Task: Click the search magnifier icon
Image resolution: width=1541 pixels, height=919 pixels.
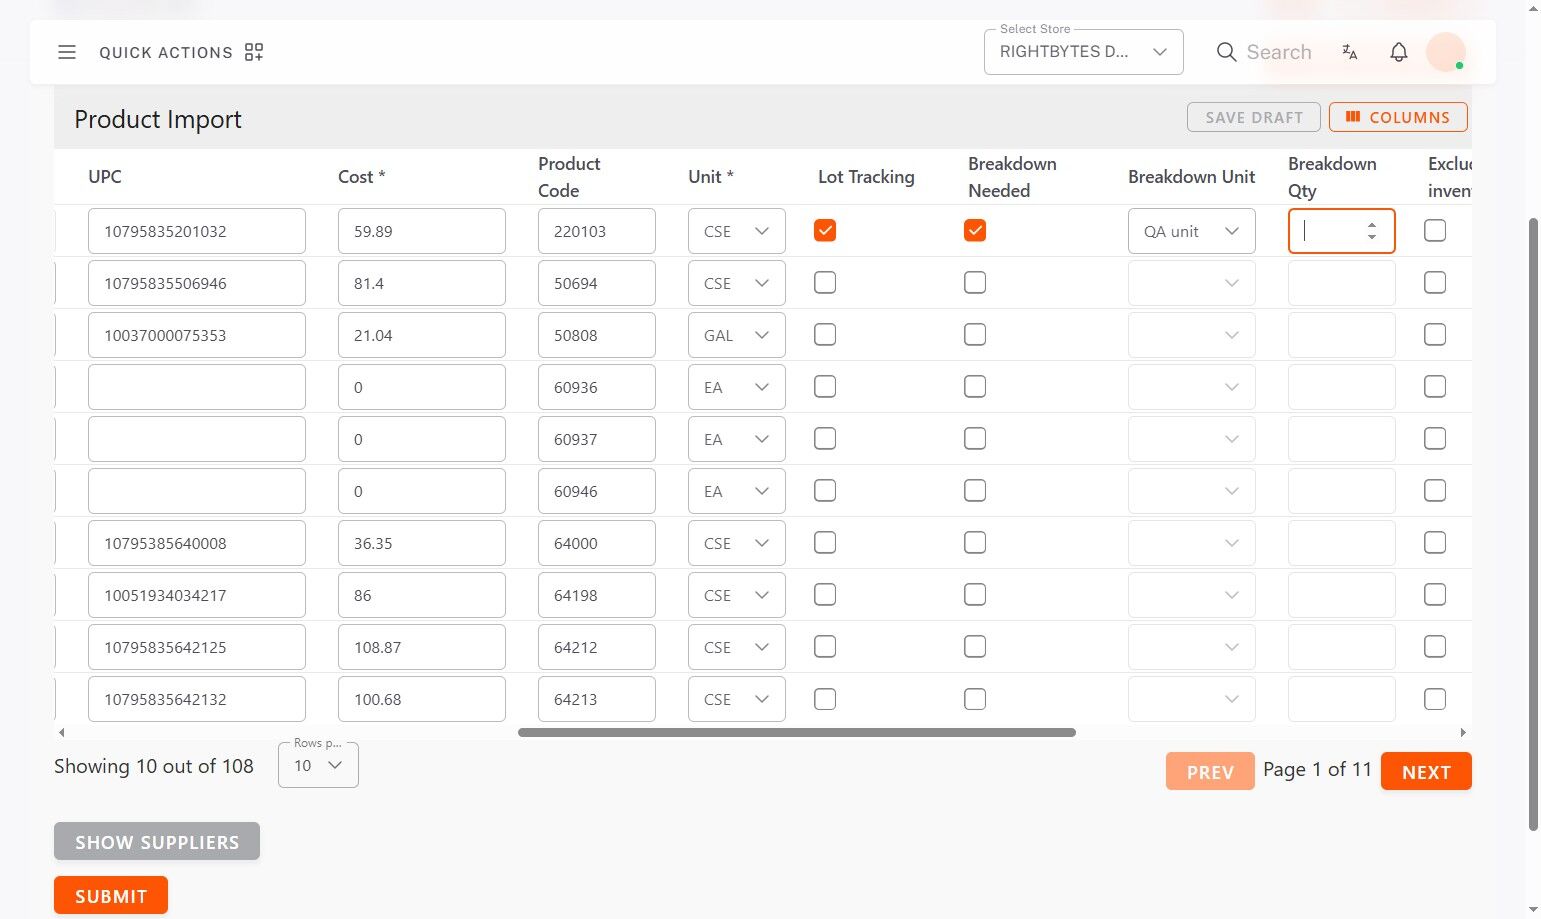Action: [1226, 52]
